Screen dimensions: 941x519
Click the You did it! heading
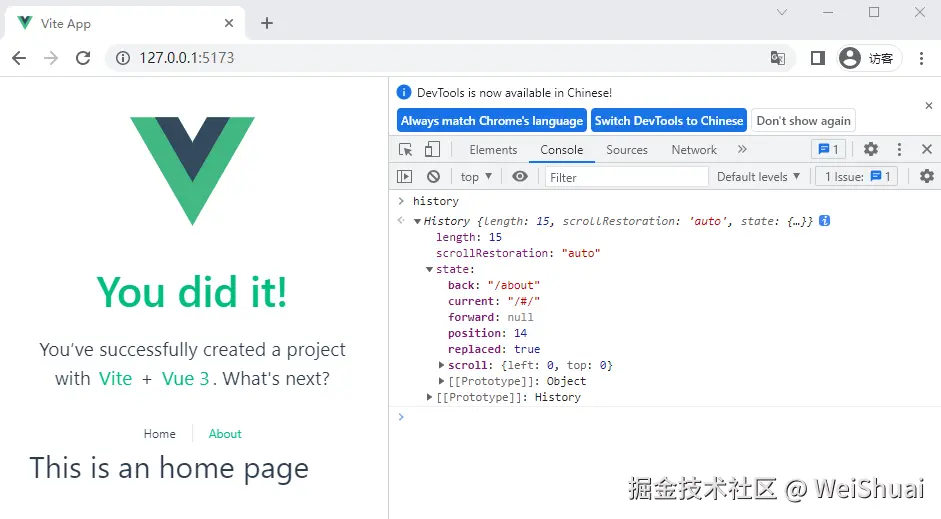(192, 292)
